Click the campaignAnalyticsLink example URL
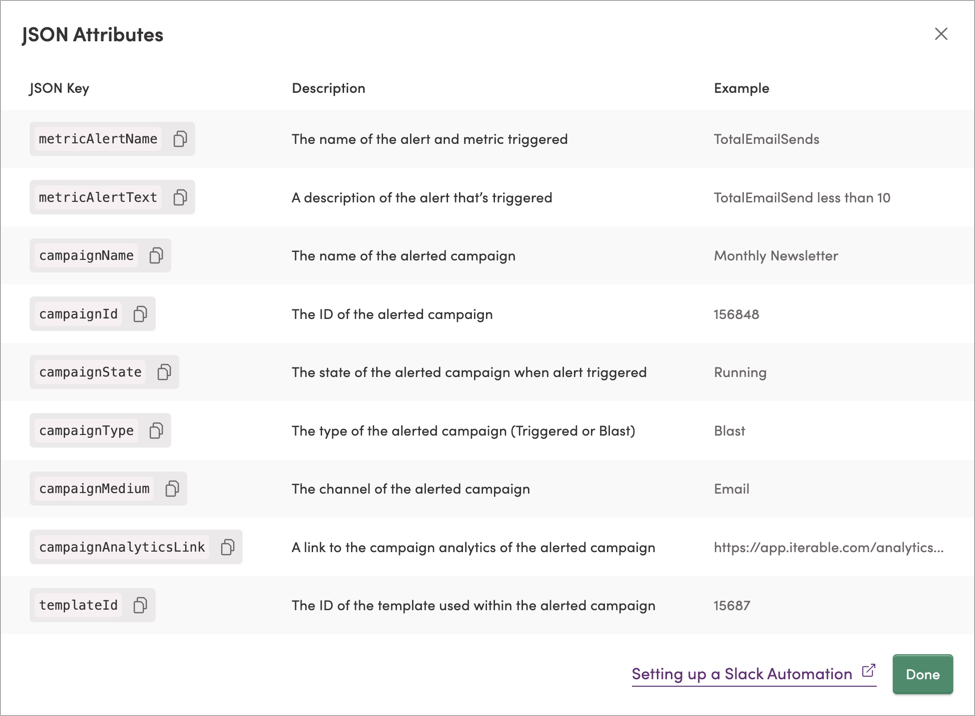Image resolution: width=975 pixels, height=716 pixels. coord(831,547)
